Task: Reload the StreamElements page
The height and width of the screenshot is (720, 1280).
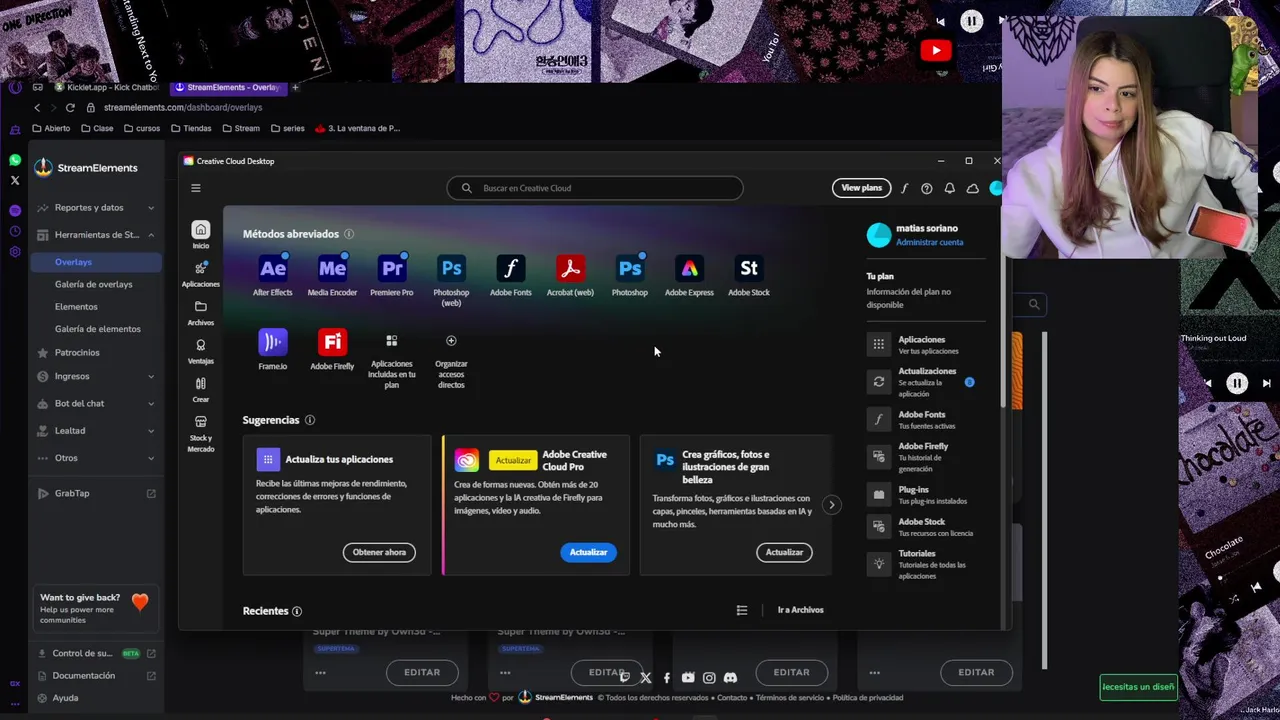Action: [70, 107]
